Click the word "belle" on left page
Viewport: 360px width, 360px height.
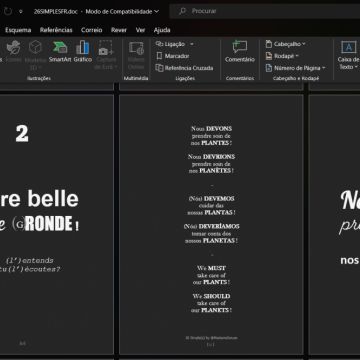[x=54, y=199]
